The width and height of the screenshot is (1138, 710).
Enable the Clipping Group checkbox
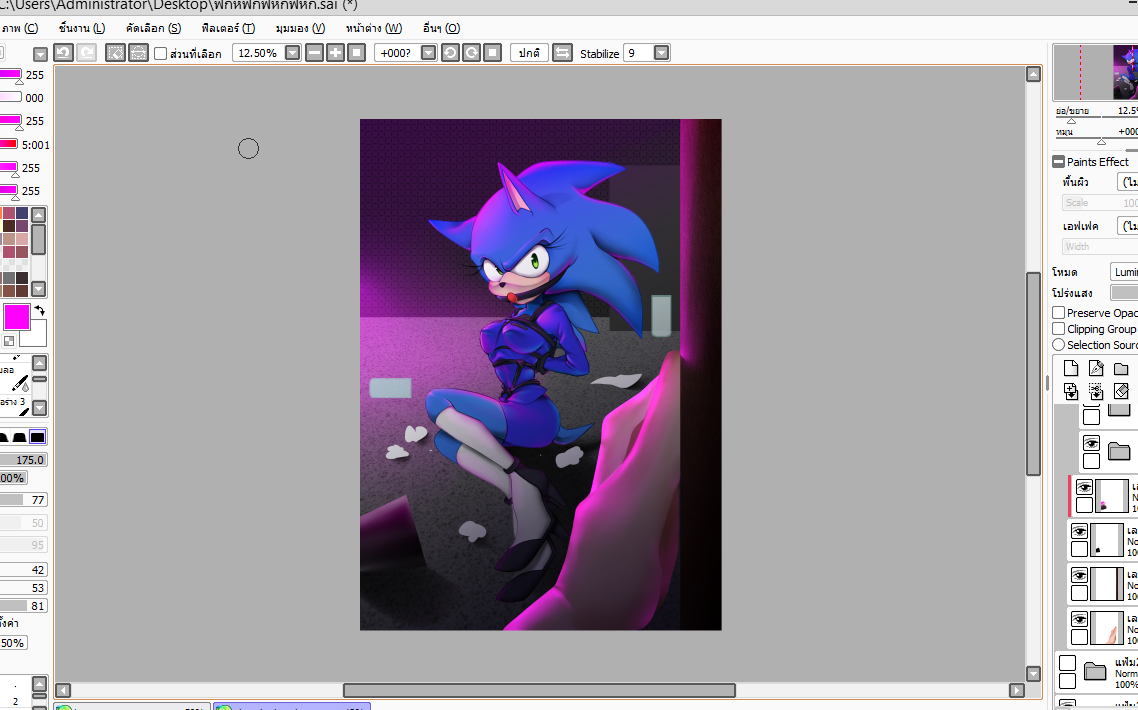(x=1059, y=329)
